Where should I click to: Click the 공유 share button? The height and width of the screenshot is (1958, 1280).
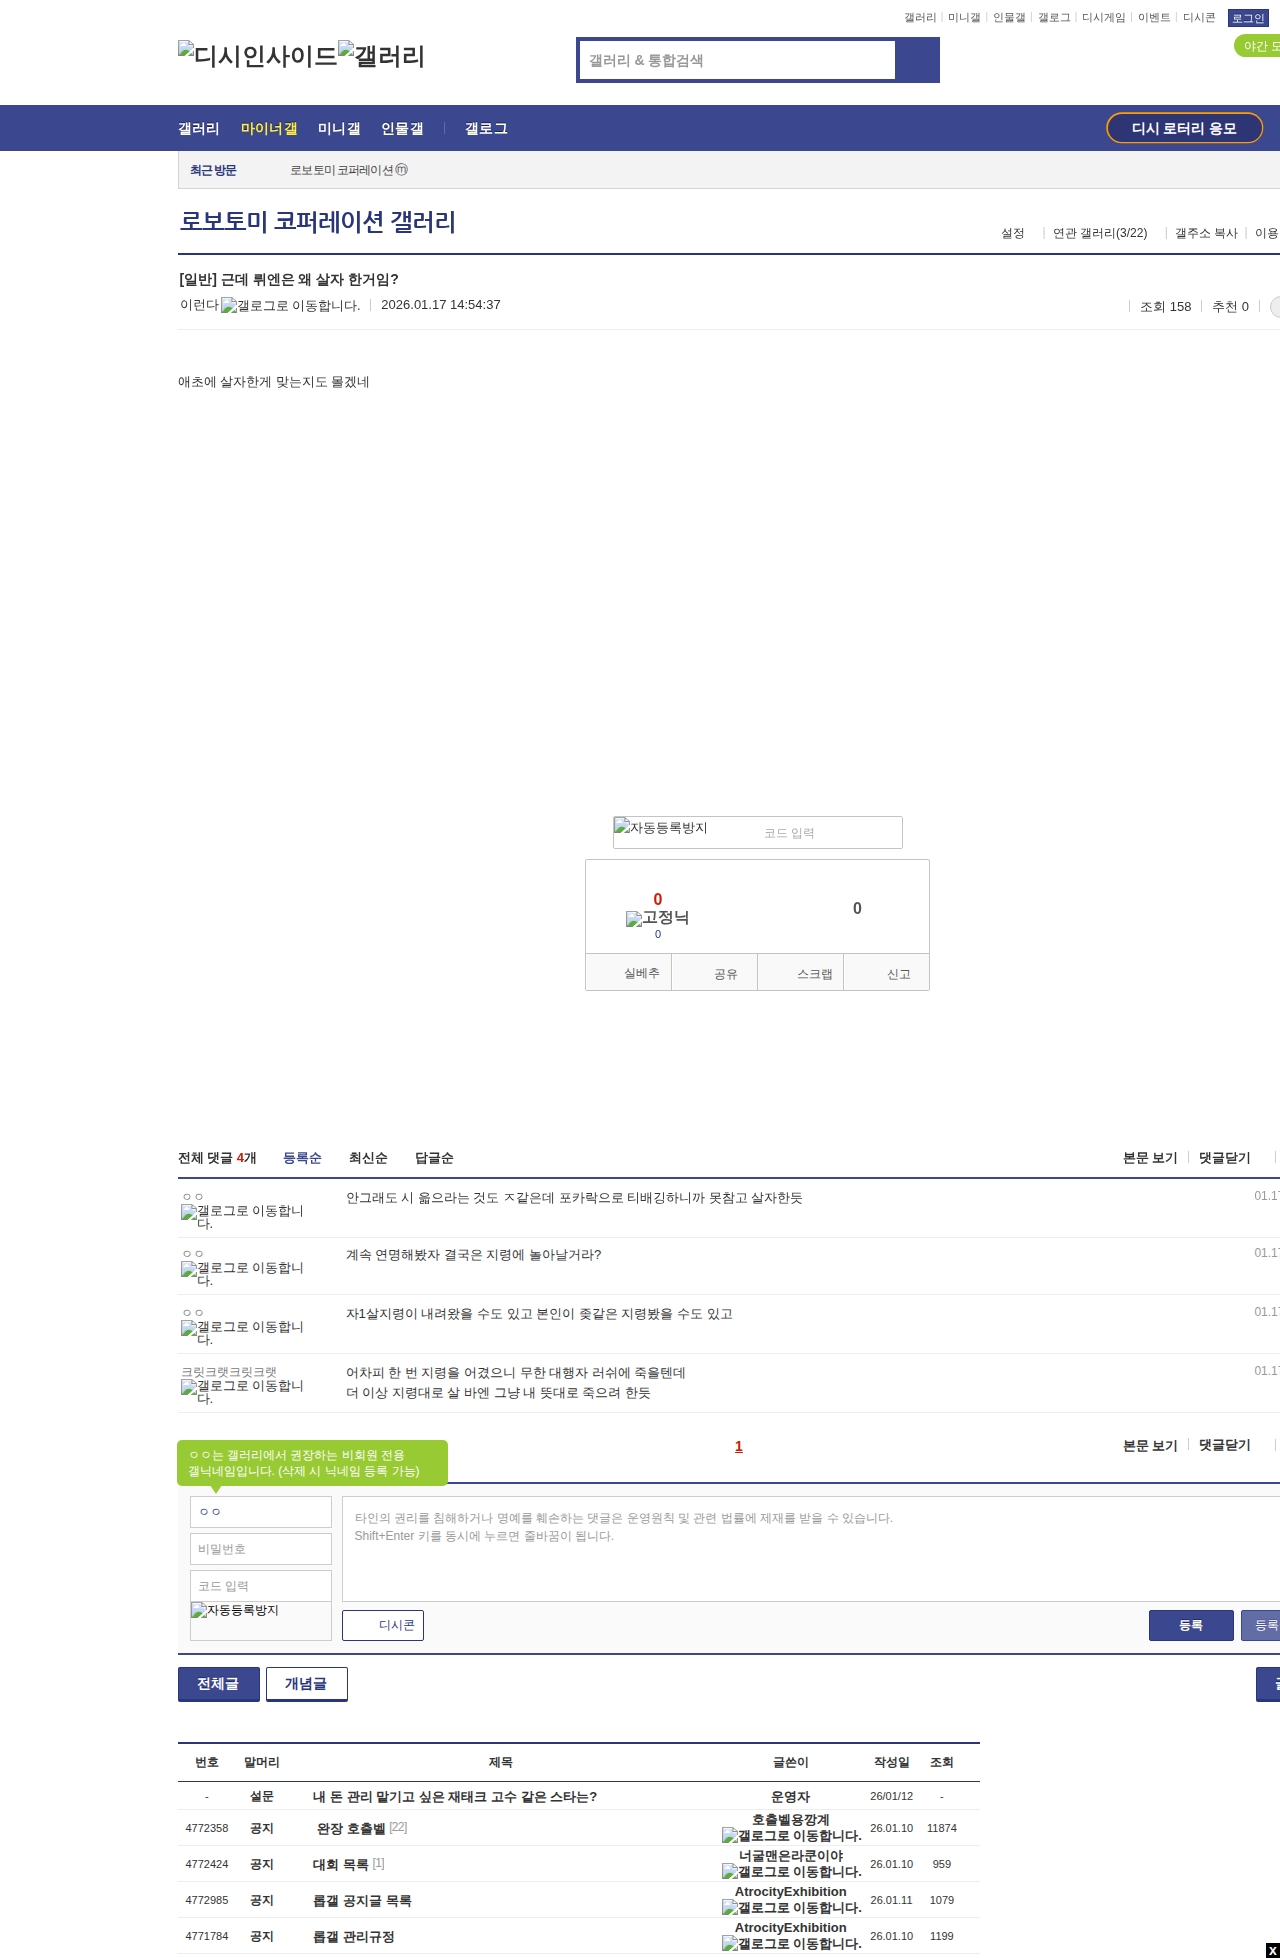(715, 973)
